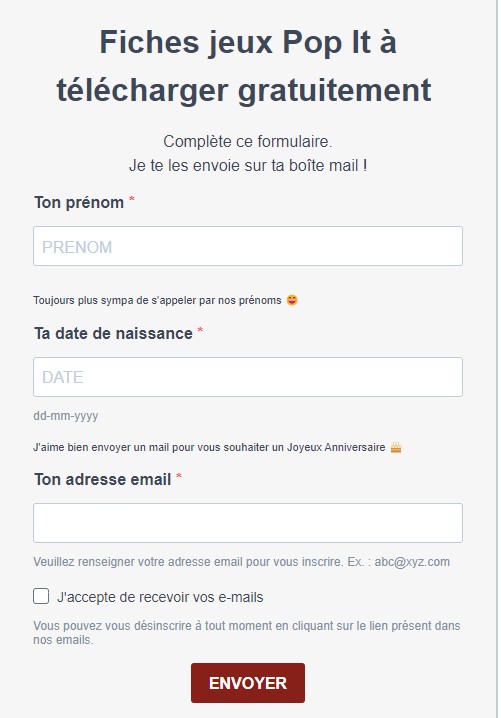Click the "Ta date de naissance" label

[114, 333]
